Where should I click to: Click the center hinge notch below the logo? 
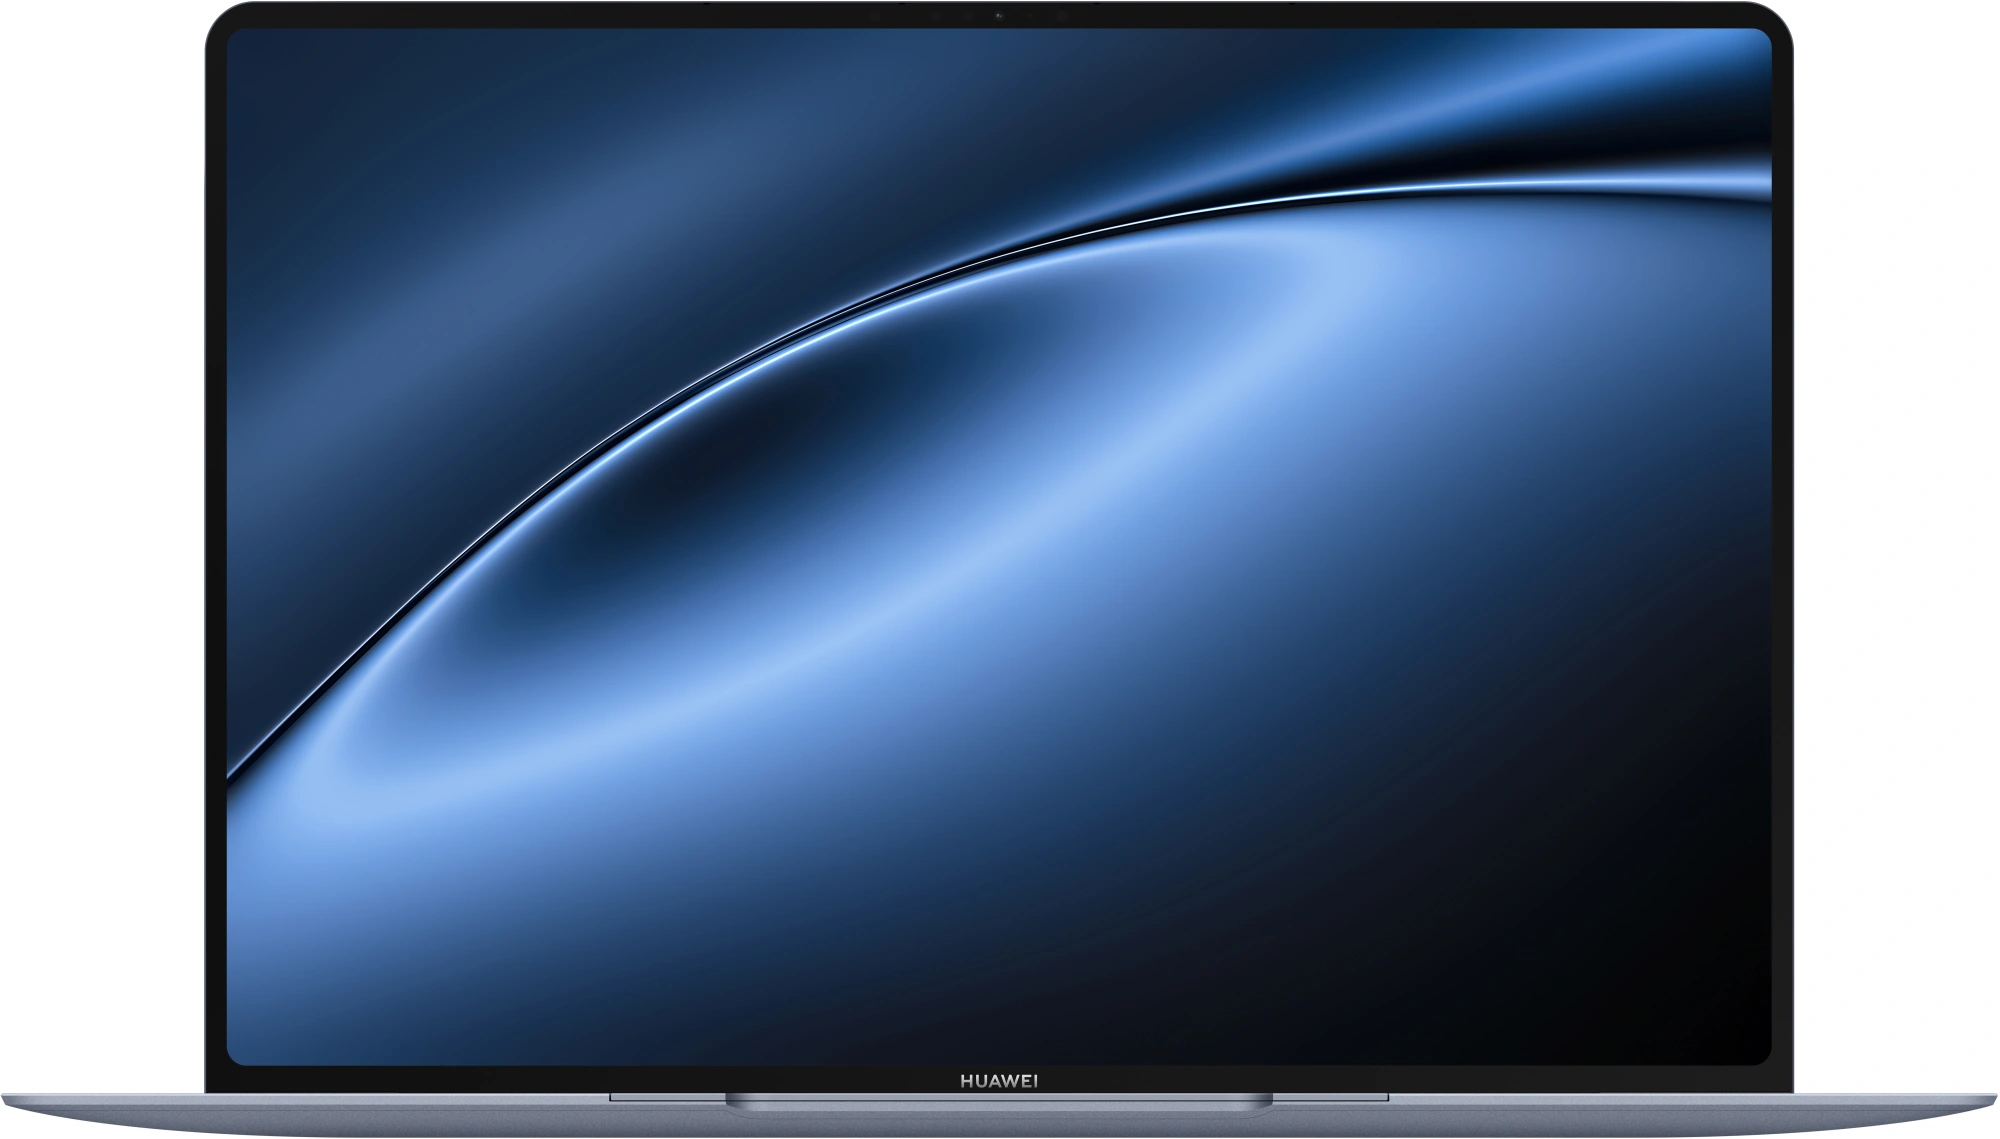pos(999,1102)
